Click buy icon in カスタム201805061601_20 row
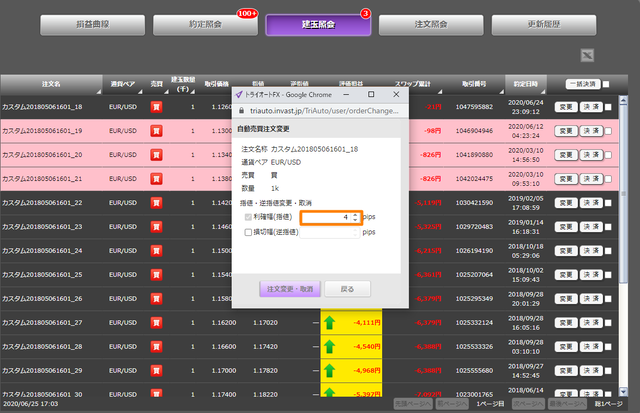This screenshot has height=413, width=640. pyautogui.click(x=156, y=155)
